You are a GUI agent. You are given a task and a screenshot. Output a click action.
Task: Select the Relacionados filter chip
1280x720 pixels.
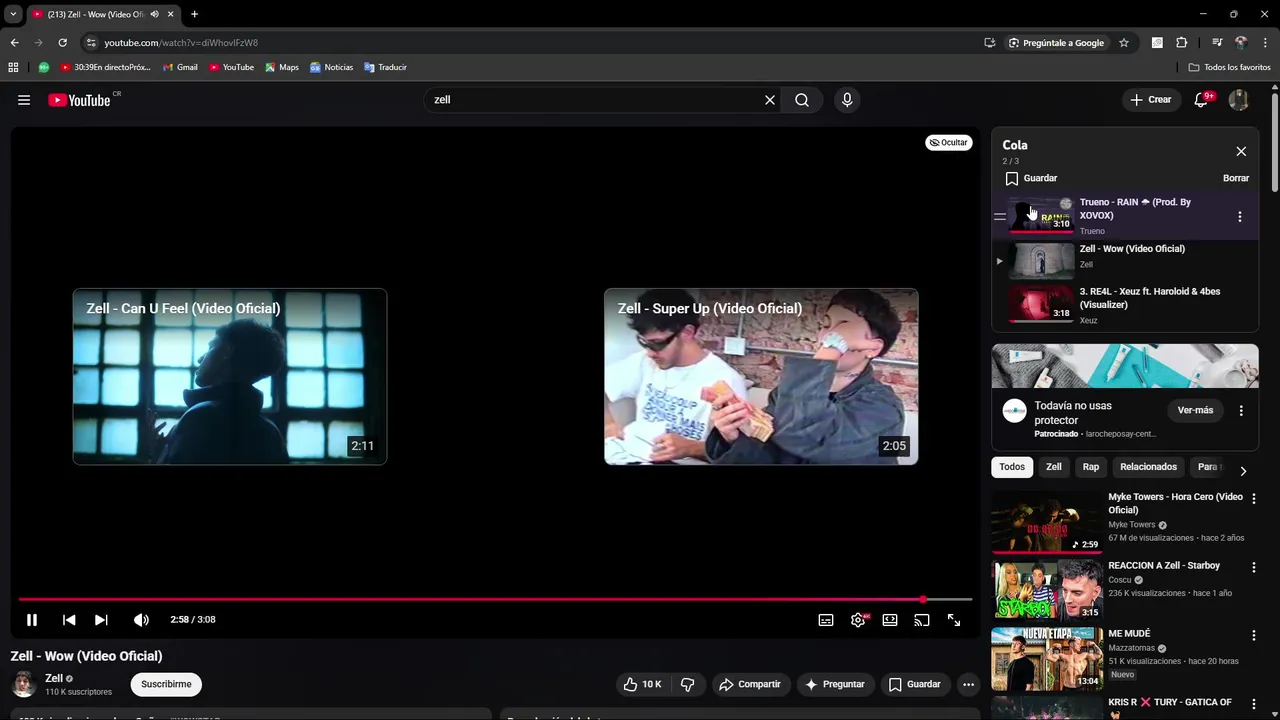1148,467
